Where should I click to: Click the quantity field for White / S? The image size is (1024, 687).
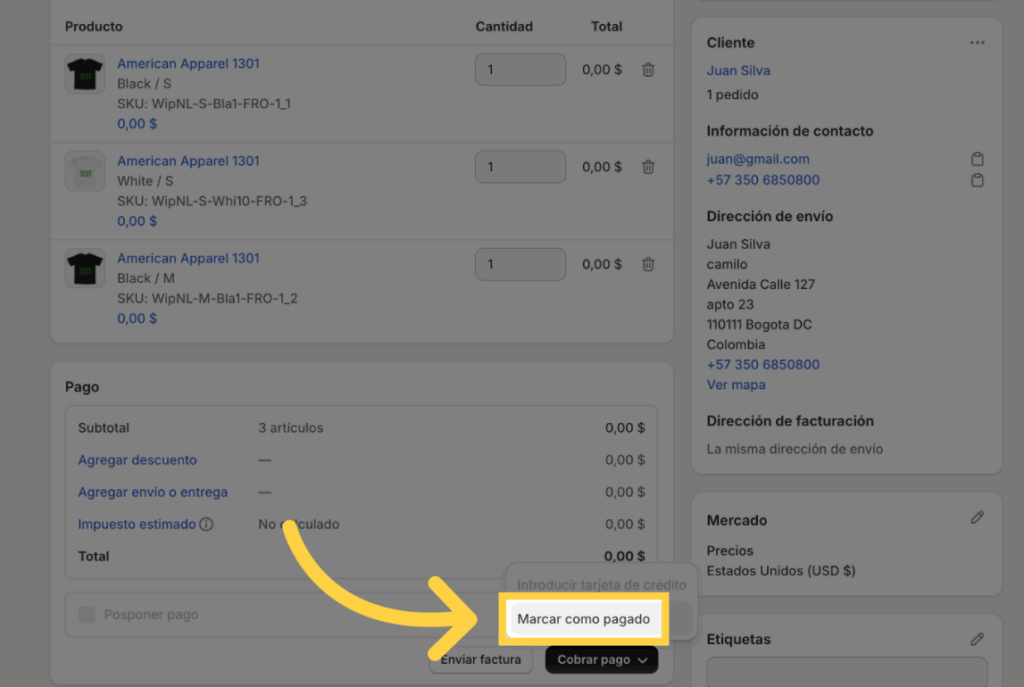tap(520, 167)
